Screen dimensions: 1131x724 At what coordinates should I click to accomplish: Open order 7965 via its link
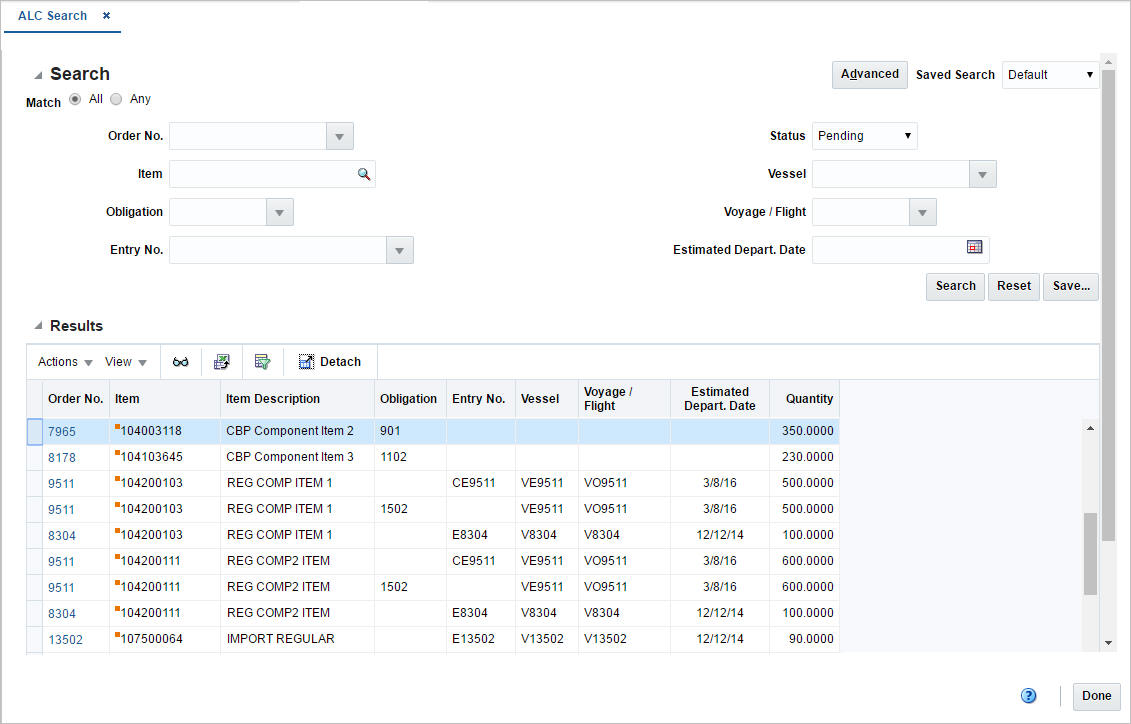[x=62, y=431]
